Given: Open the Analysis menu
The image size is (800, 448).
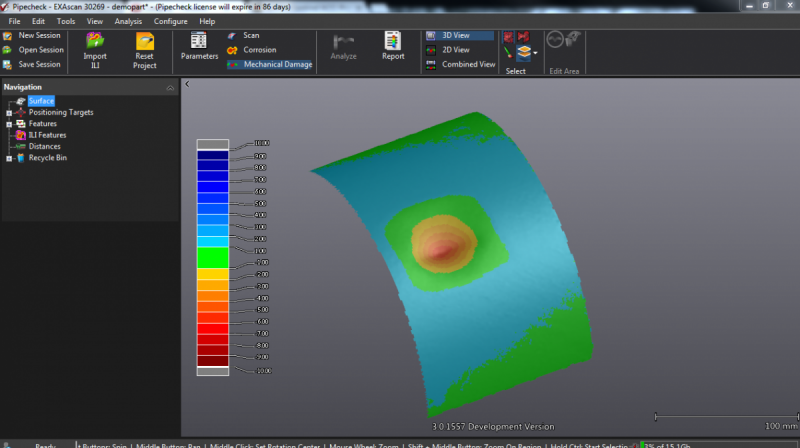Looking at the screenshot, I should pos(128,21).
